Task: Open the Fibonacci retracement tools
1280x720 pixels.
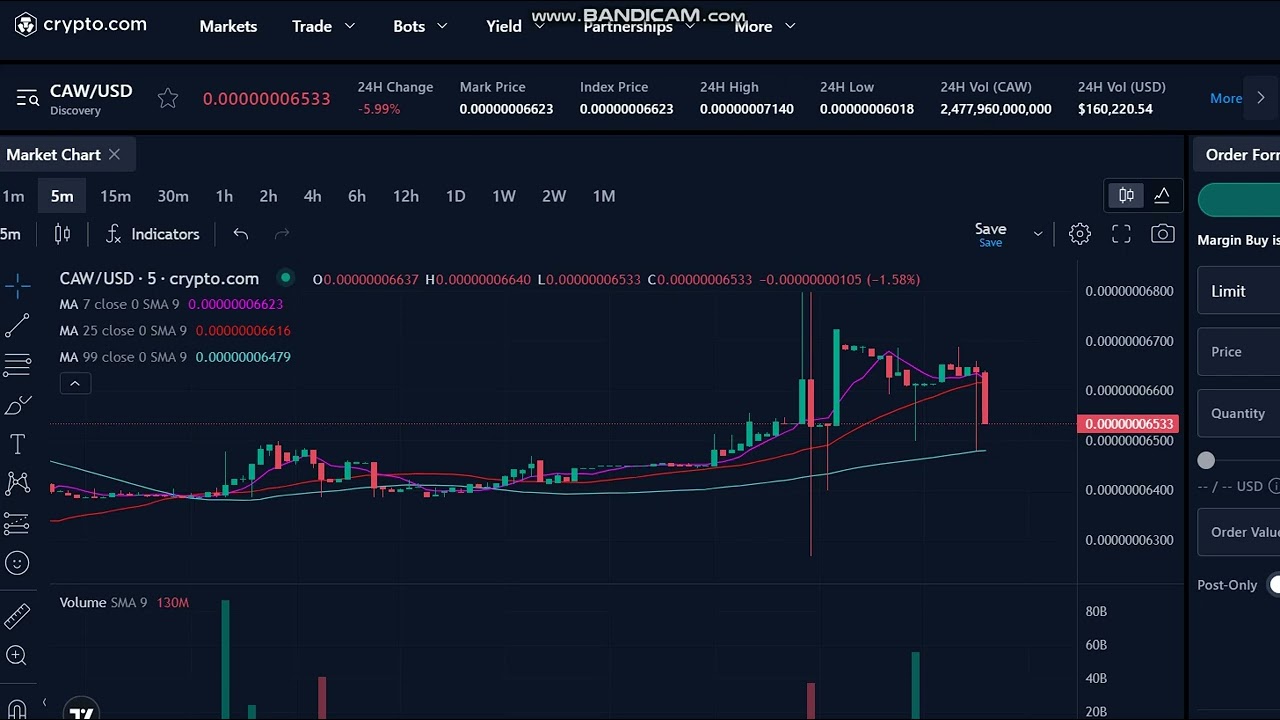Action: tap(17, 365)
